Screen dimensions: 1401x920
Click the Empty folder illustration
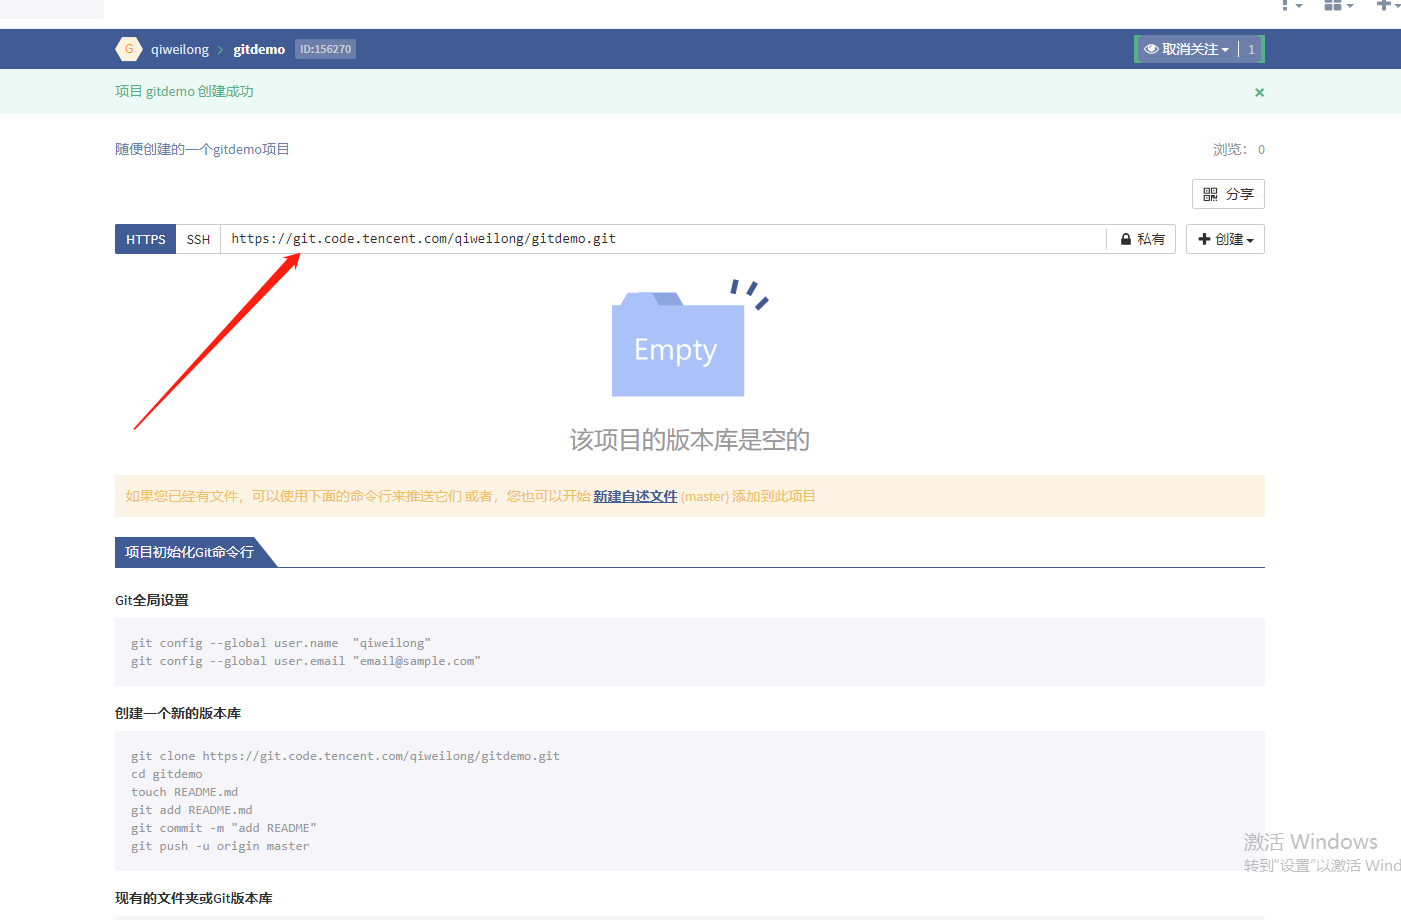click(x=689, y=338)
